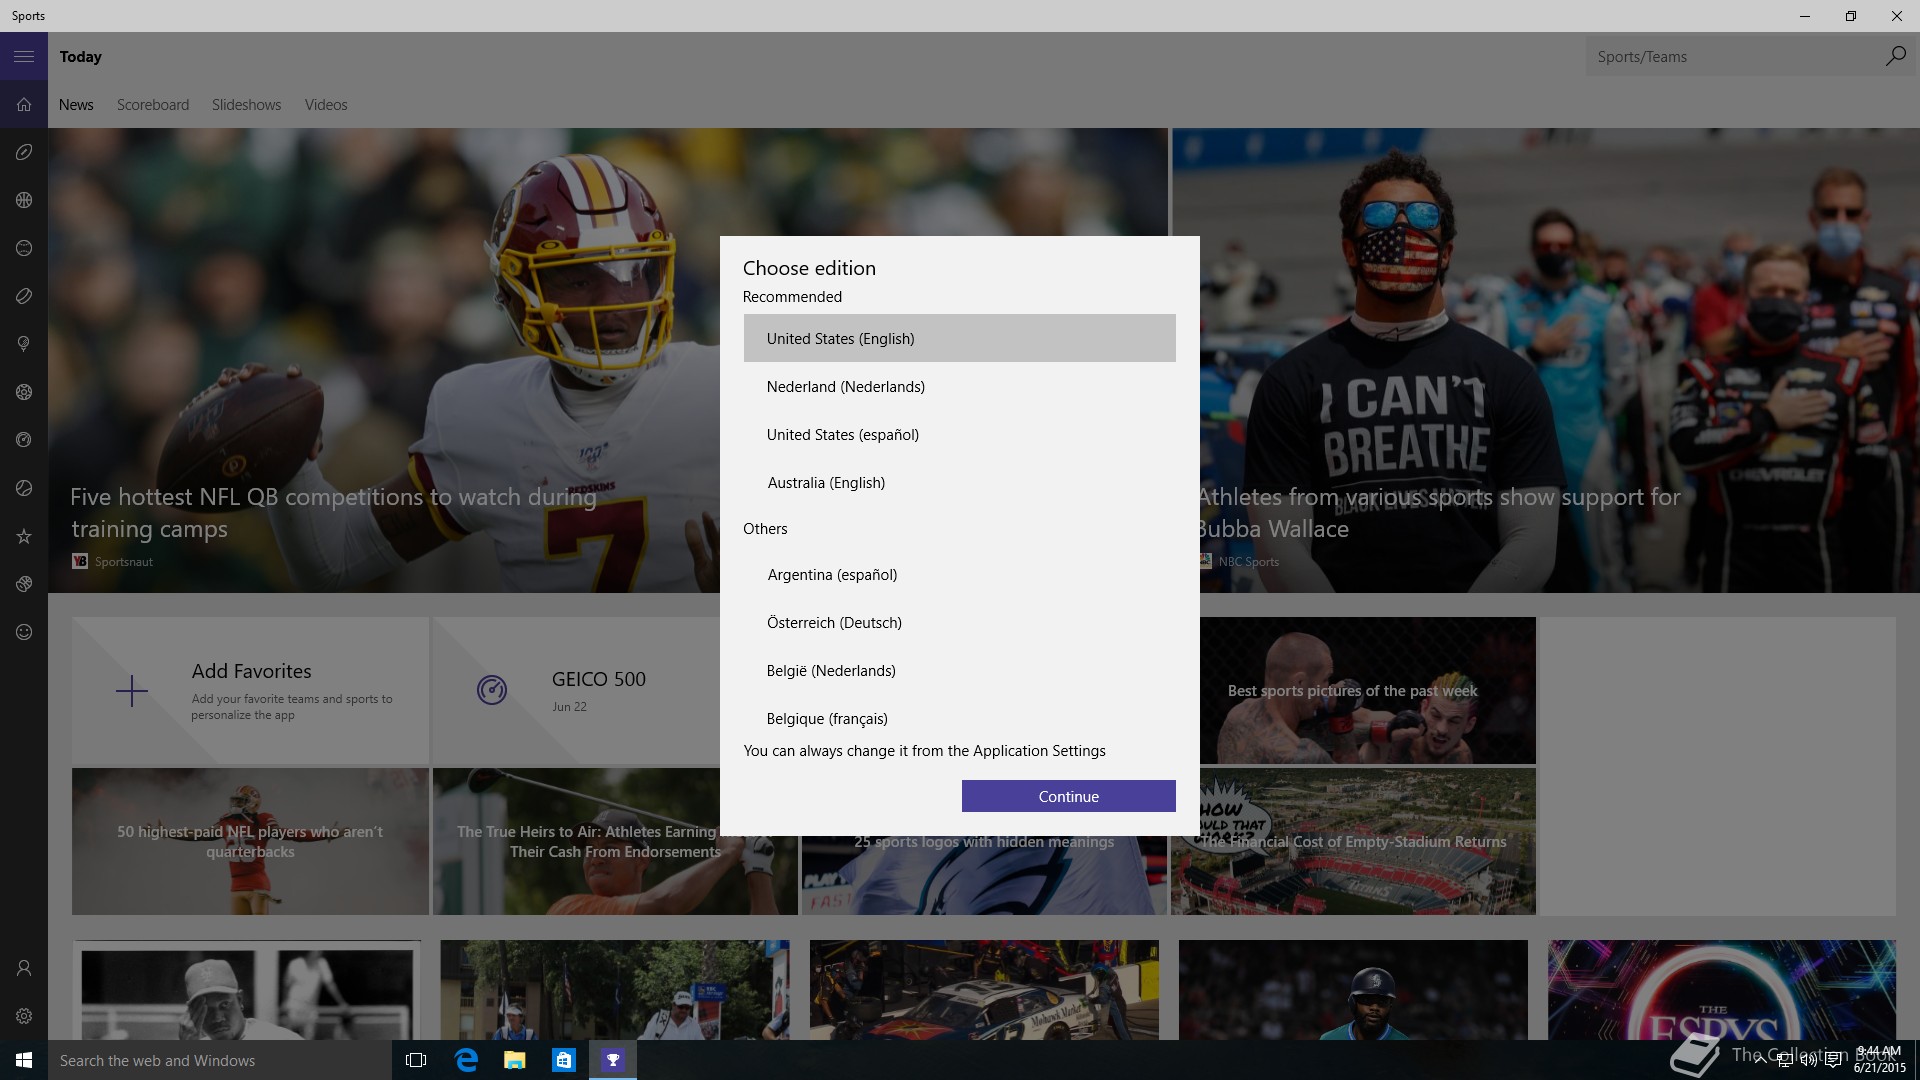Launch Edge browser from taskbar
Viewport: 1920px width, 1080px height.
tap(466, 1060)
